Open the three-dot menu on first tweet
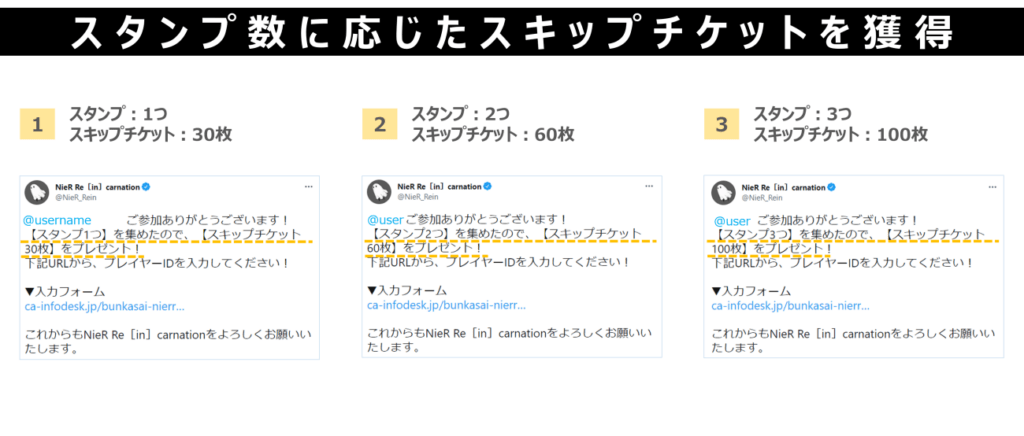Screen dimensions: 1024x436 coord(308,187)
